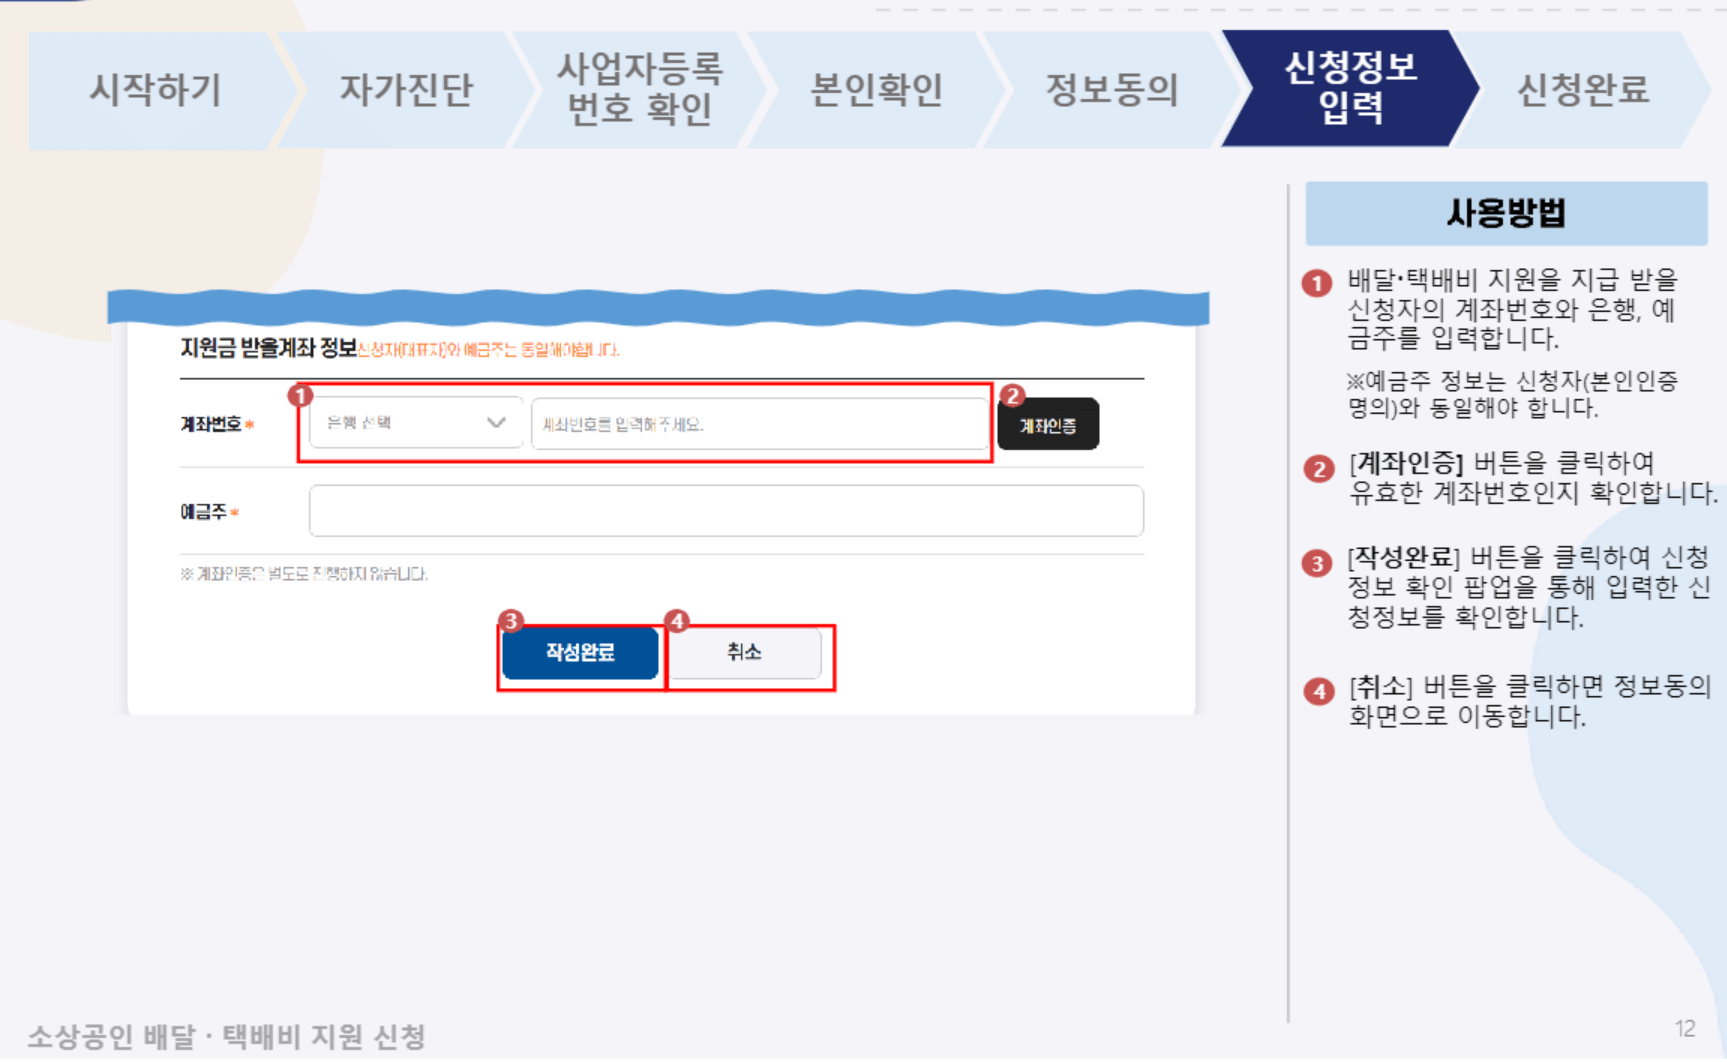1727x1062 pixels.
Task: Click the 계좌인증 button
Action: (1048, 425)
